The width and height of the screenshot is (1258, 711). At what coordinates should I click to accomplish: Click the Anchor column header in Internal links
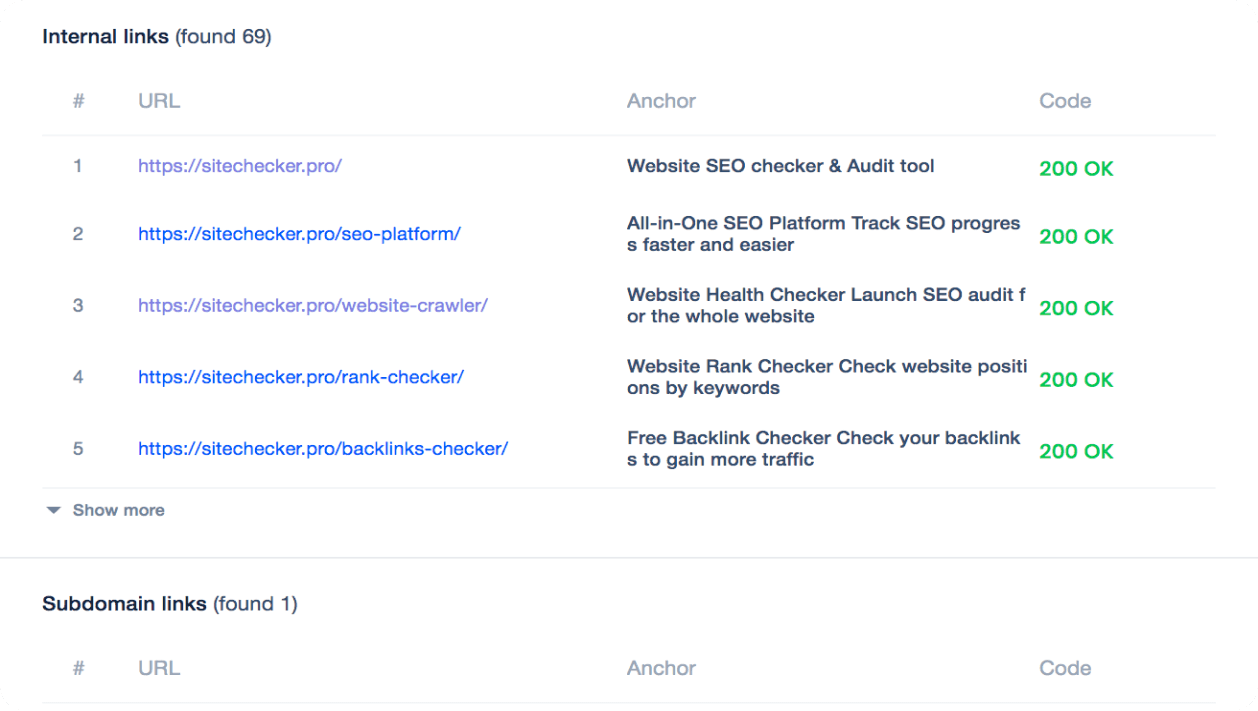pyautogui.click(x=661, y=101)
